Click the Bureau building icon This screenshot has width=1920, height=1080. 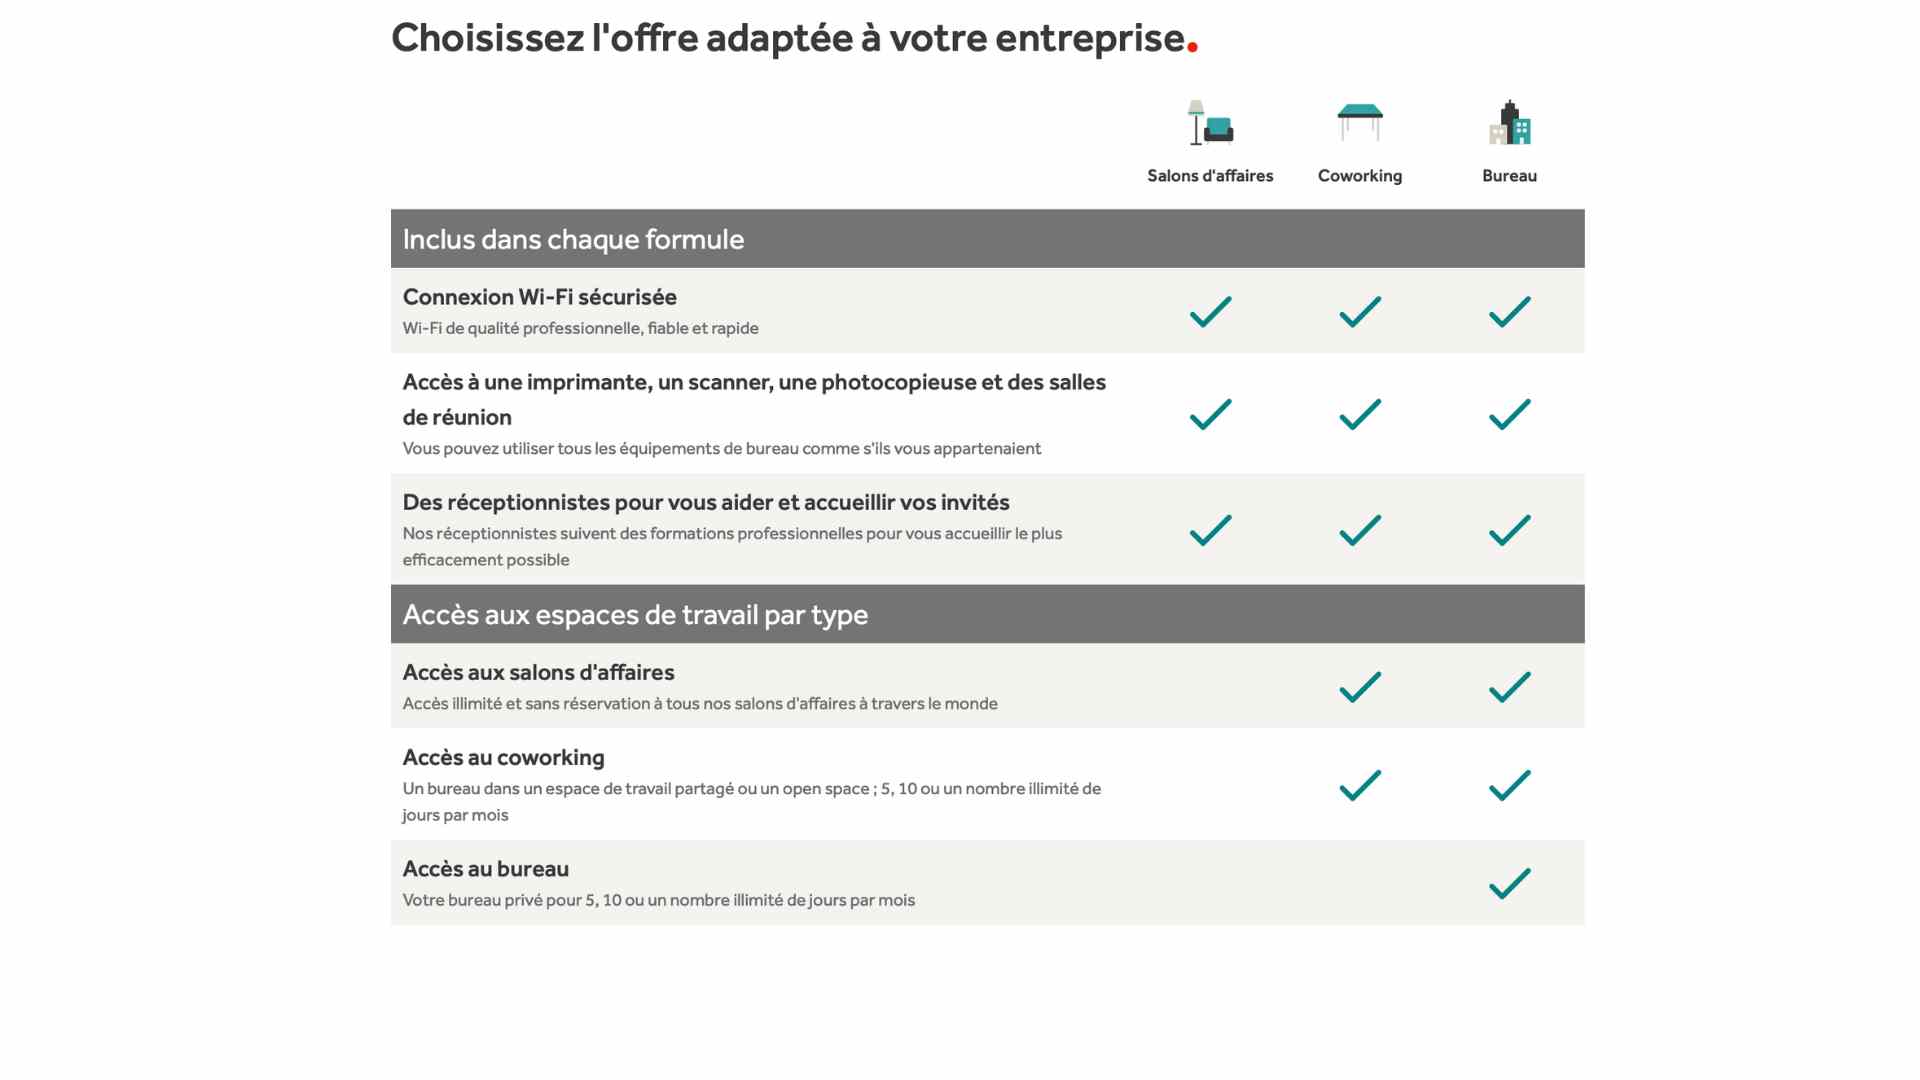pos(1510,123)
